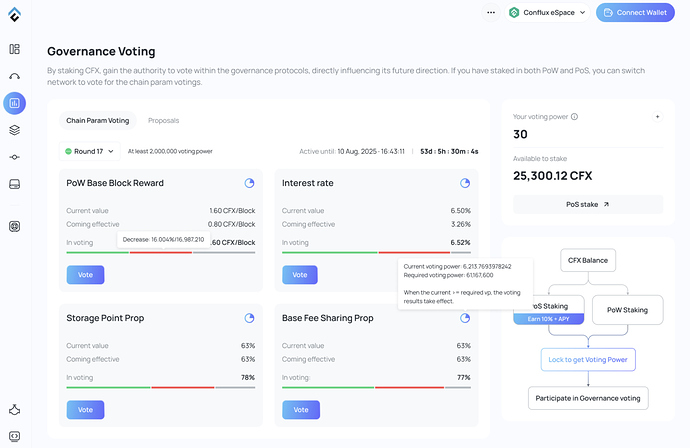Open the dashboard icon in sidebar
Viewport: 690px width, 448px height.
coord(15,49)
